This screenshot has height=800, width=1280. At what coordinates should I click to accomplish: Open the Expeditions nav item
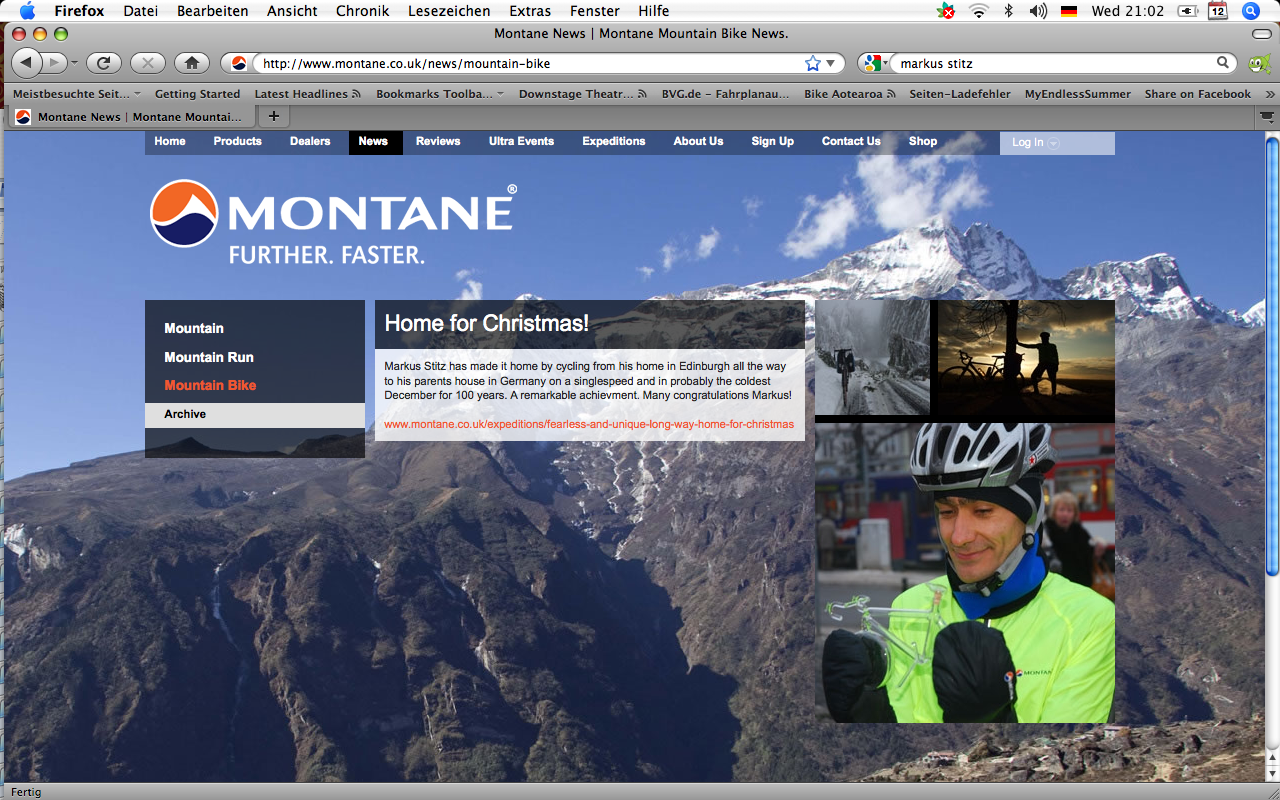(614, 141)
